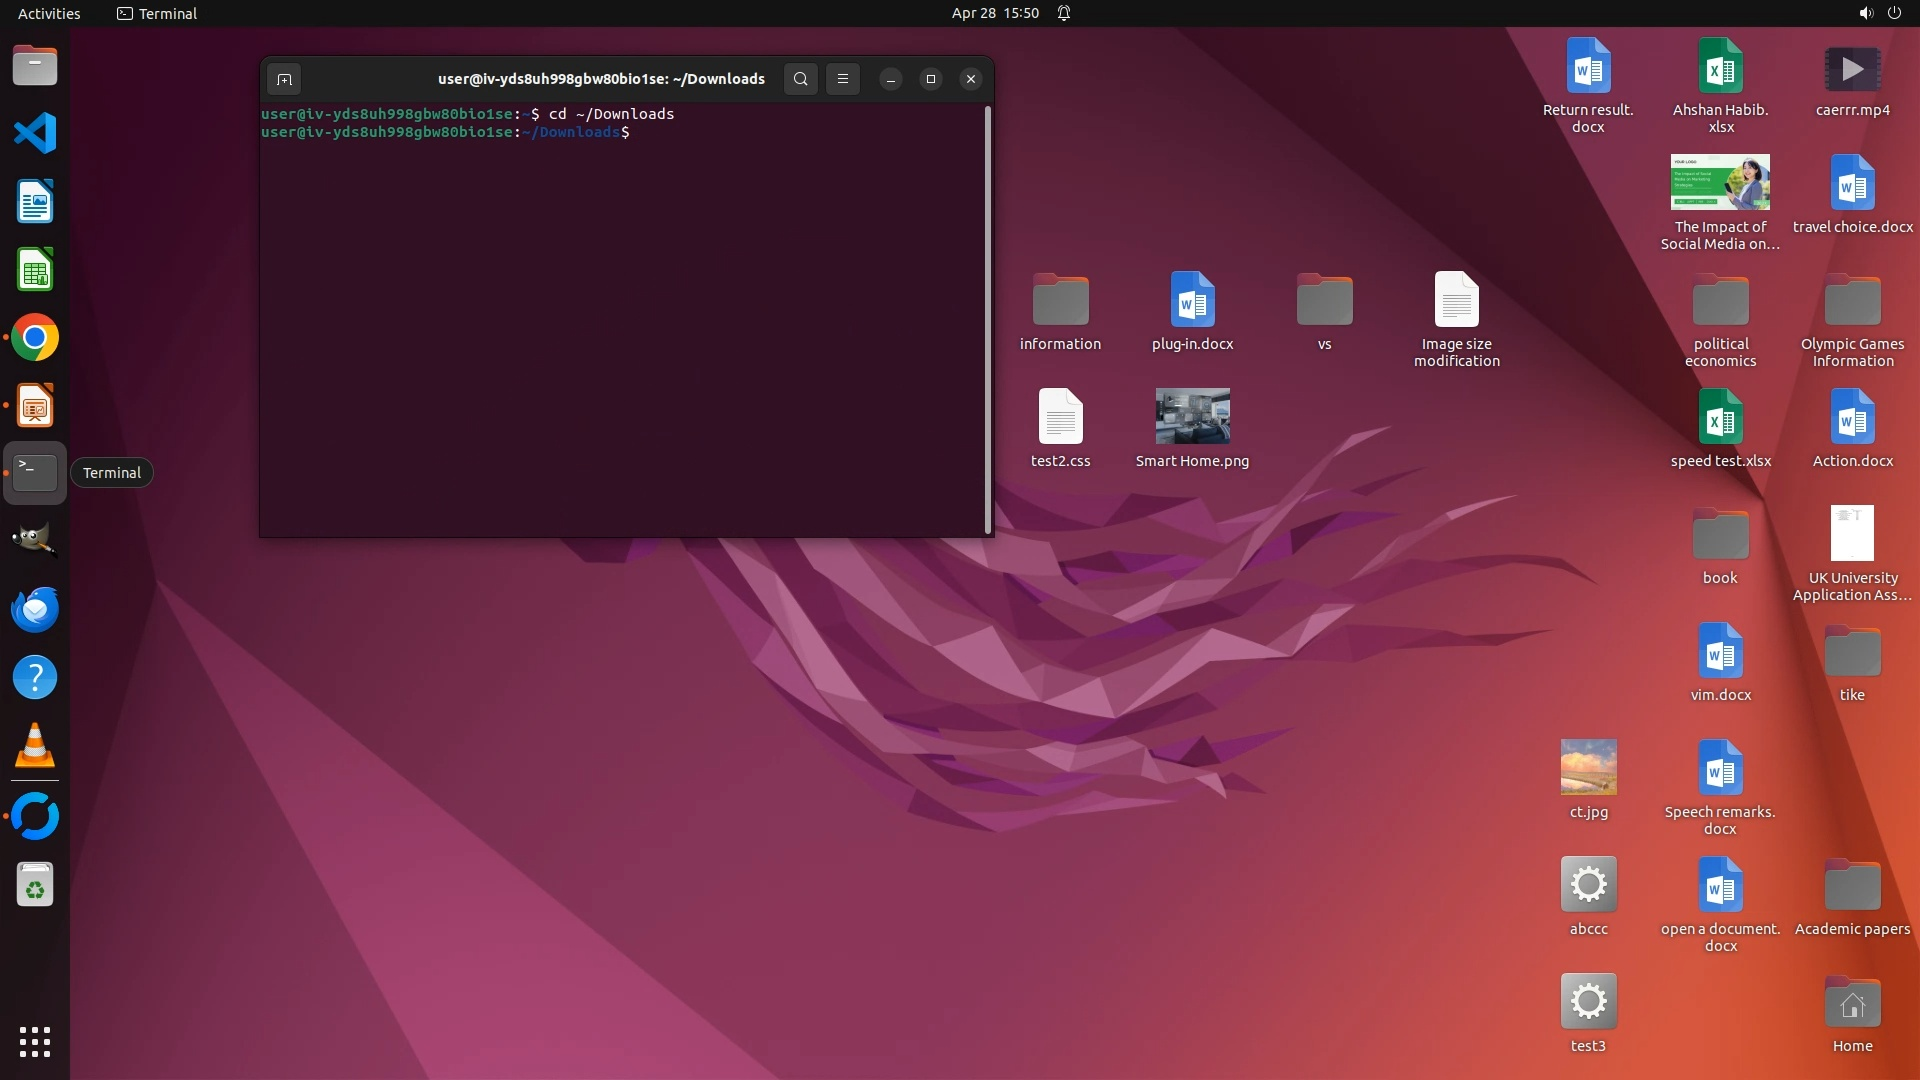Open the Terminal hamburger menu
1920x1080 pixels.
(x=843, y=79)
